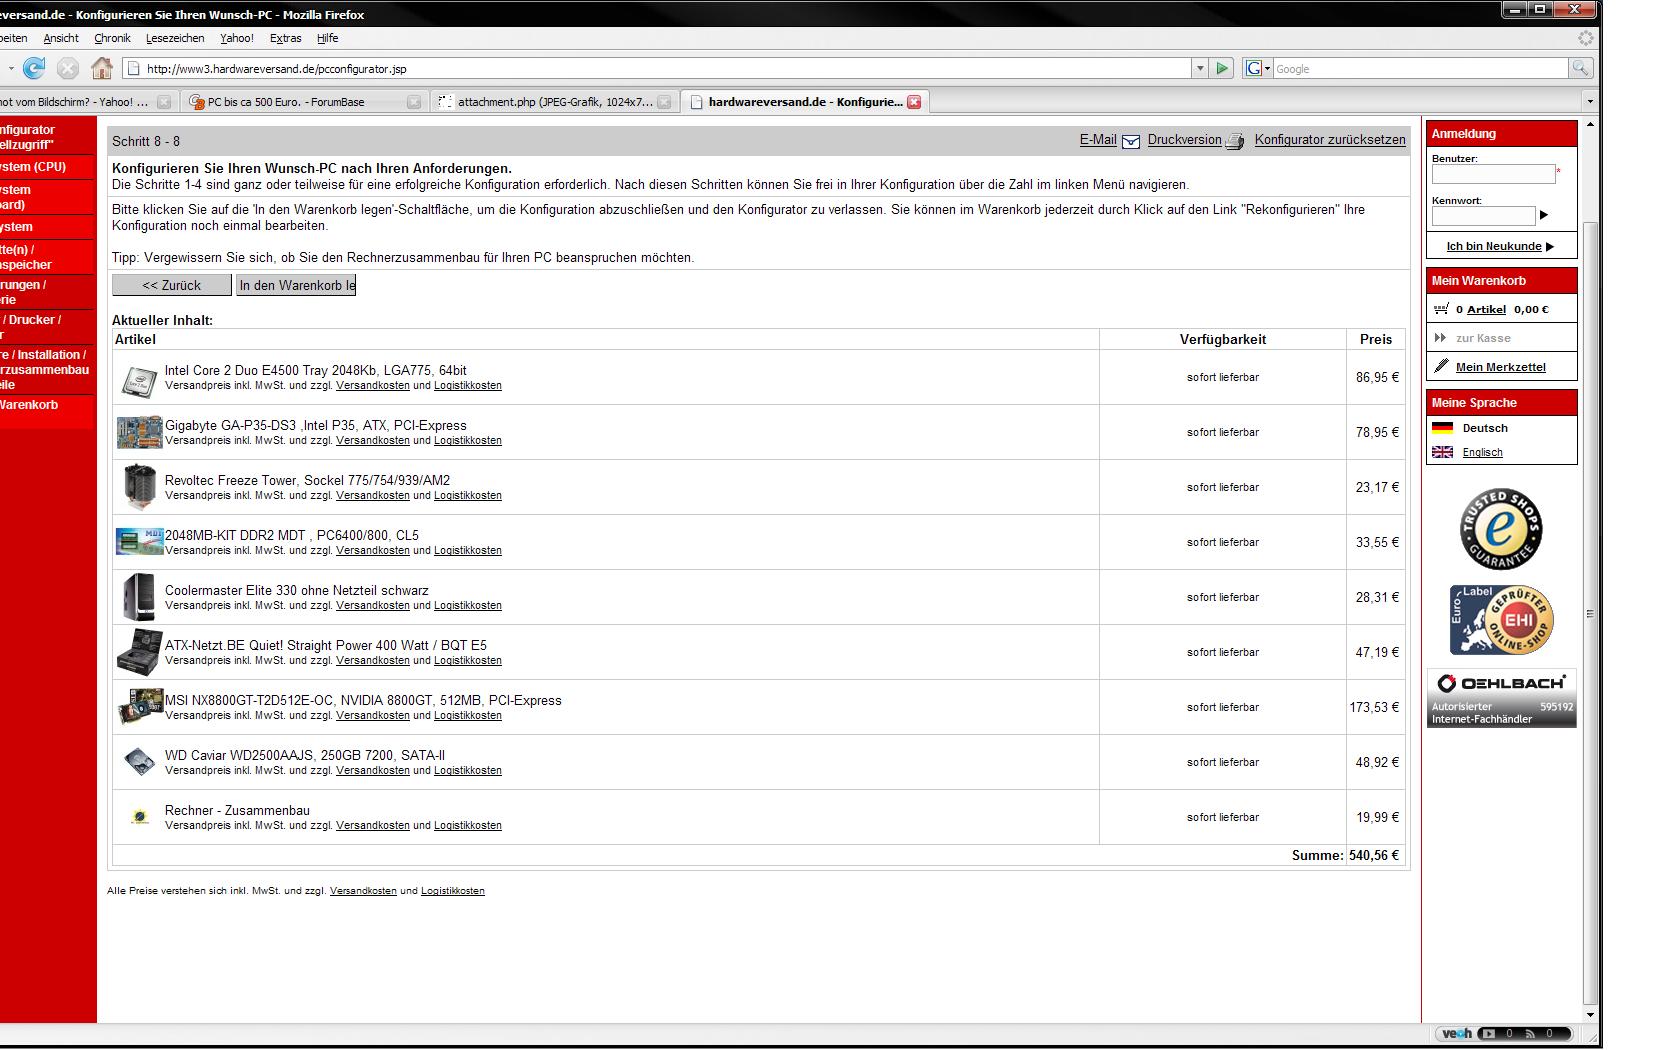The height and width of the screenshot is (1050, 1680).
Task: Click the 2048MB-KIT DDR2 RAM thumbnail
Action: point(139,541)
